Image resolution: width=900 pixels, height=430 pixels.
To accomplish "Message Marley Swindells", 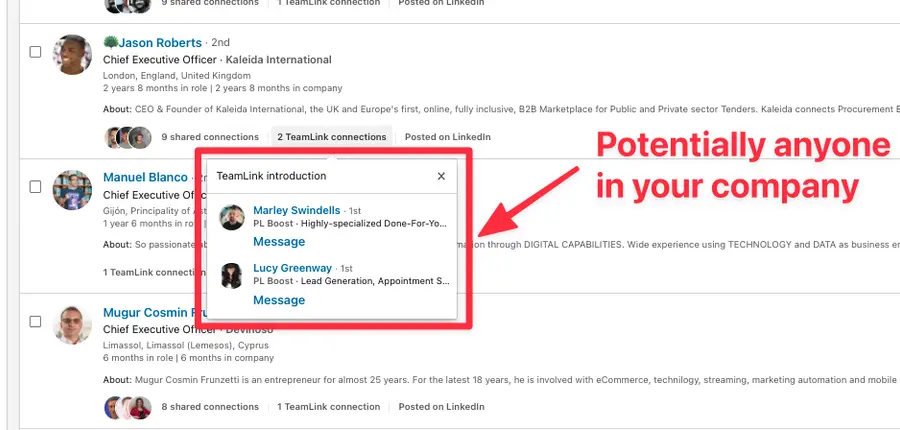I will [x=279, y=242].
